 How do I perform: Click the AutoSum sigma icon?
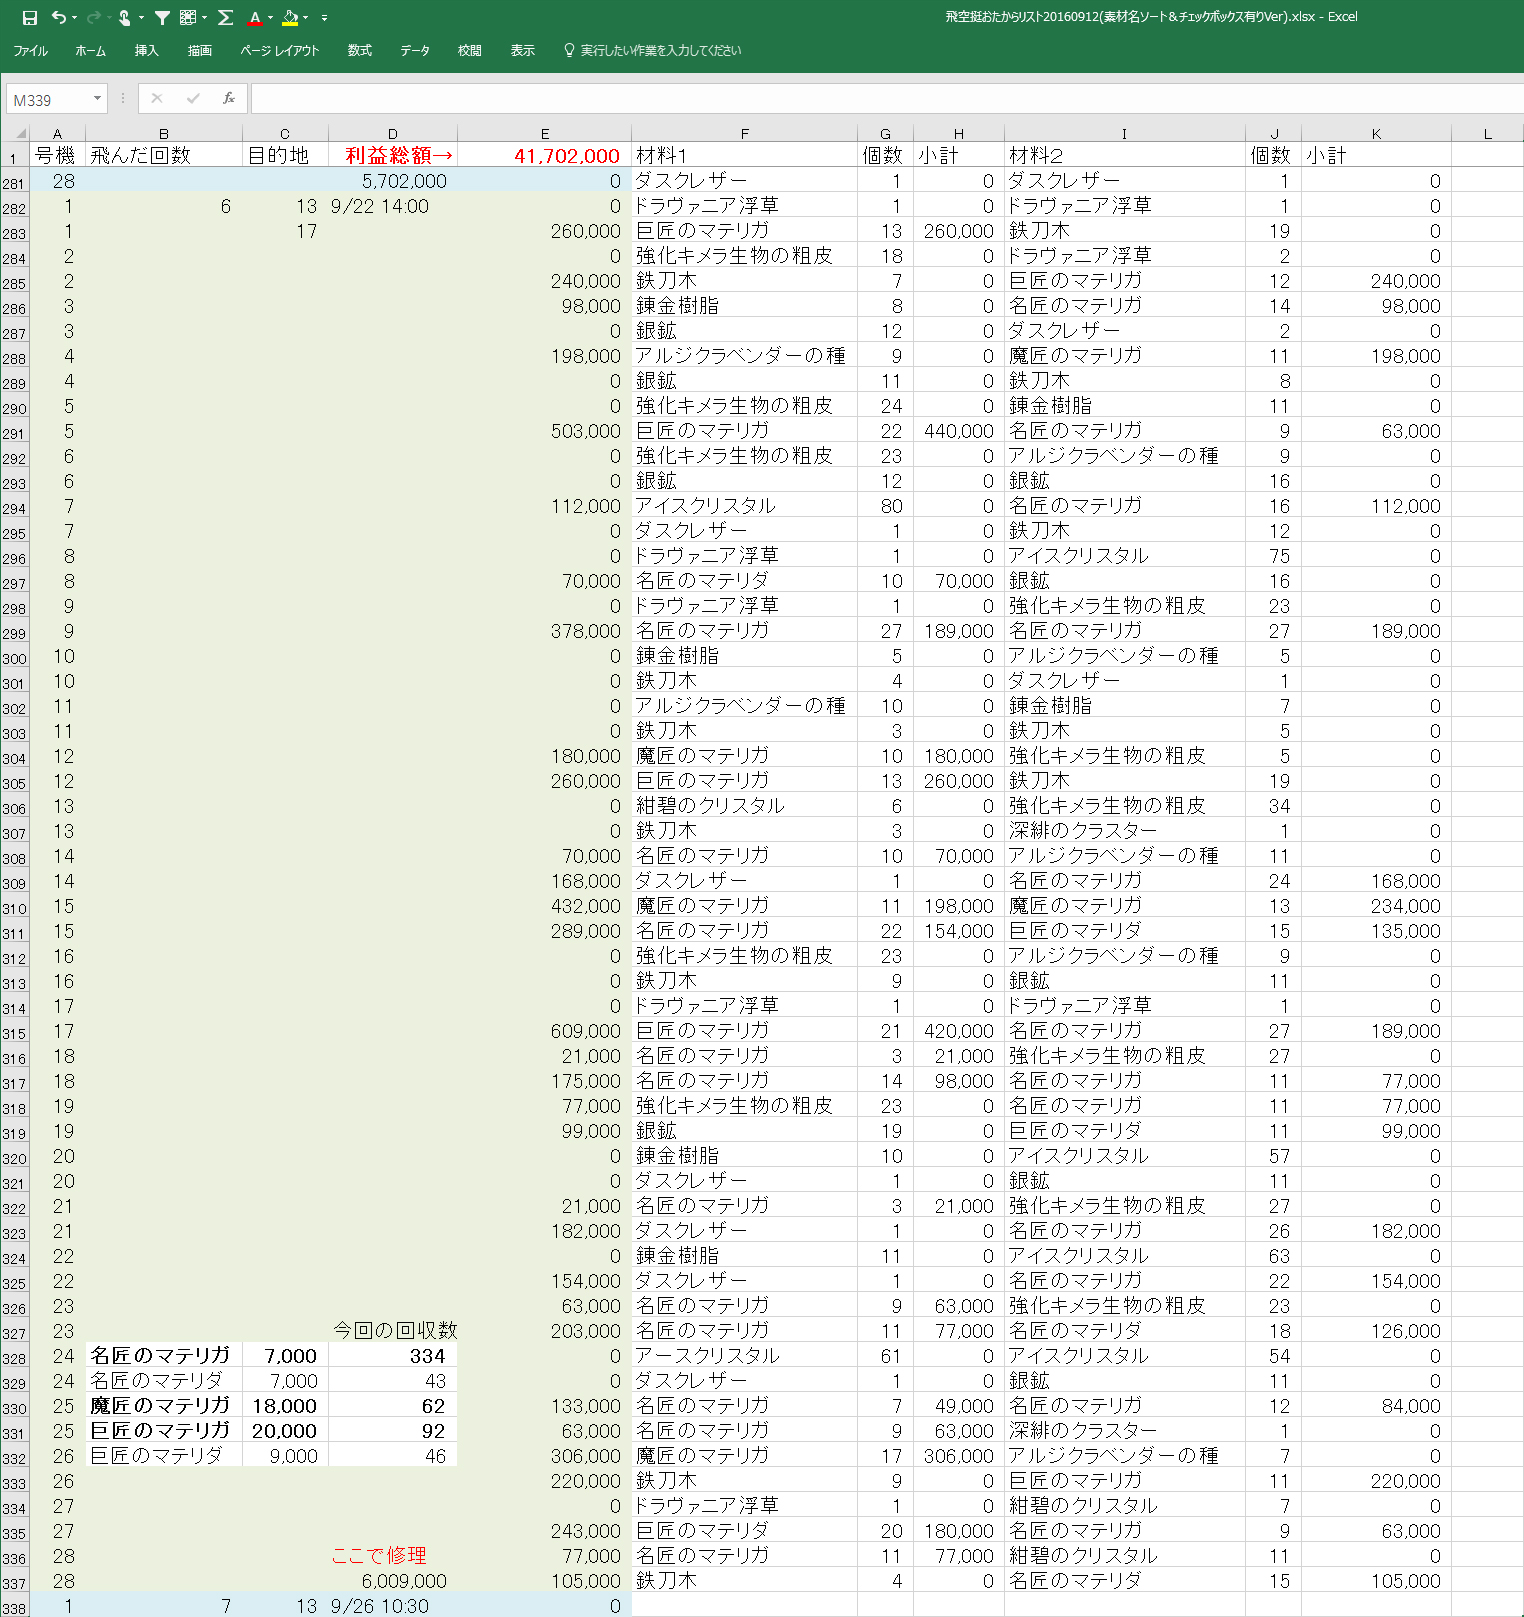point(225,18)
